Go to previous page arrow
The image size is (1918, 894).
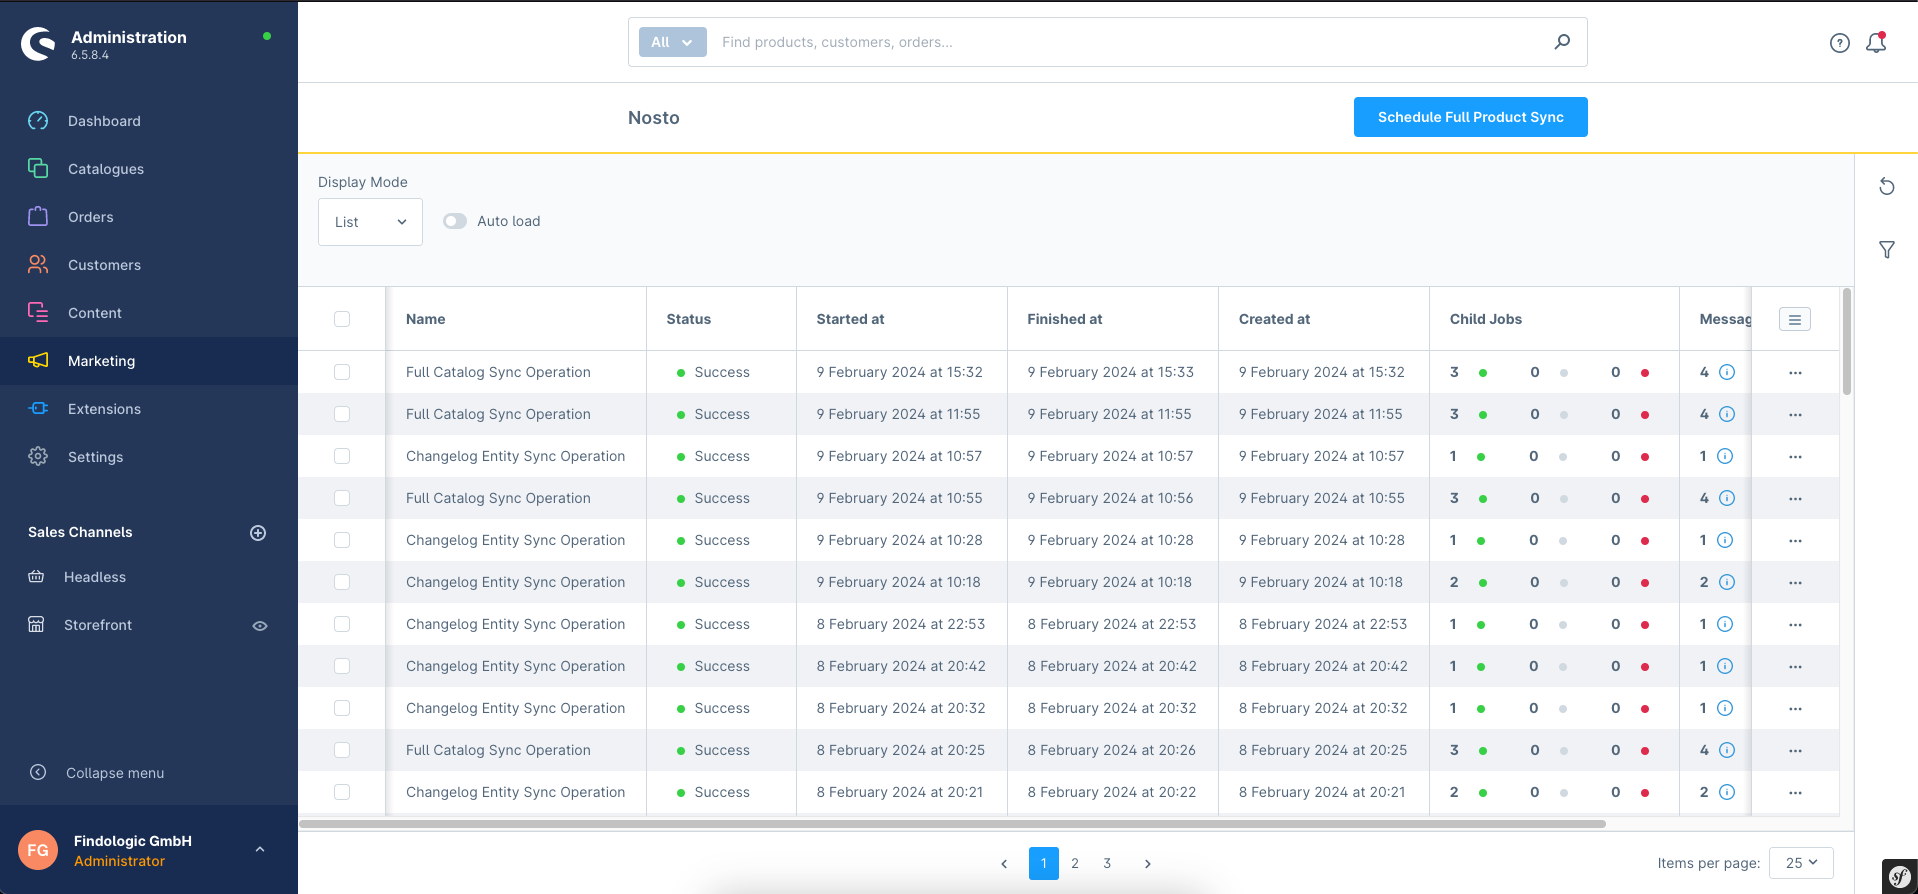tap(1004, 864)
